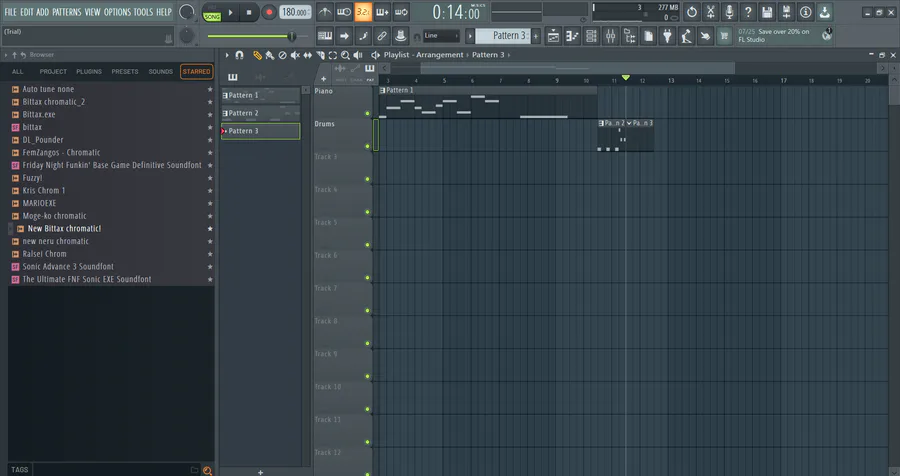The height and width of the screenshot is (476, 900).
Task: Click the Playlist scroll right arrow
Action: (x=883, y=68)
